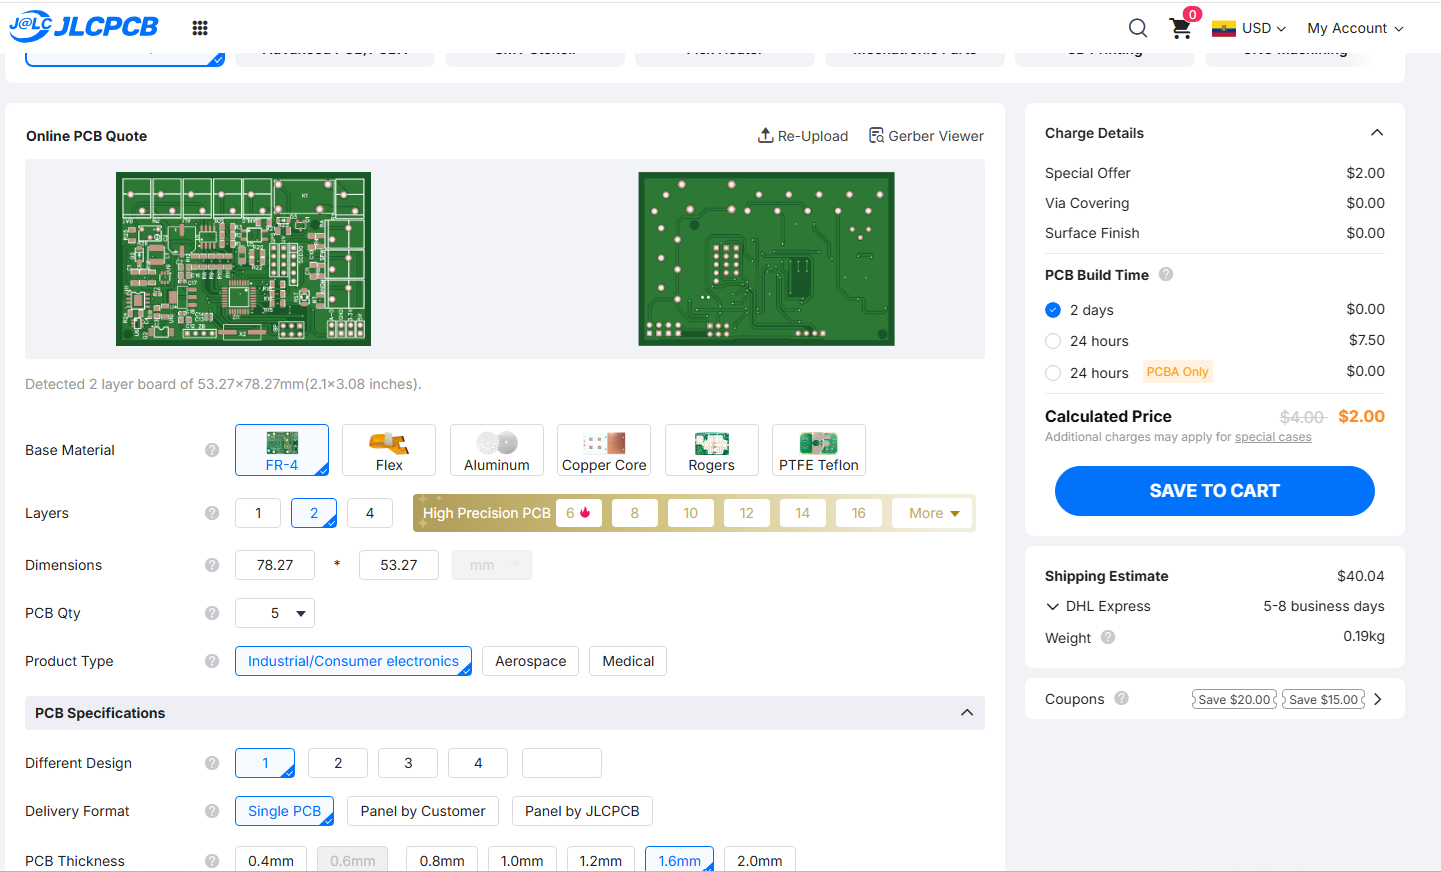
Task: View the PCB top side preview
Action: click(243, 259)
